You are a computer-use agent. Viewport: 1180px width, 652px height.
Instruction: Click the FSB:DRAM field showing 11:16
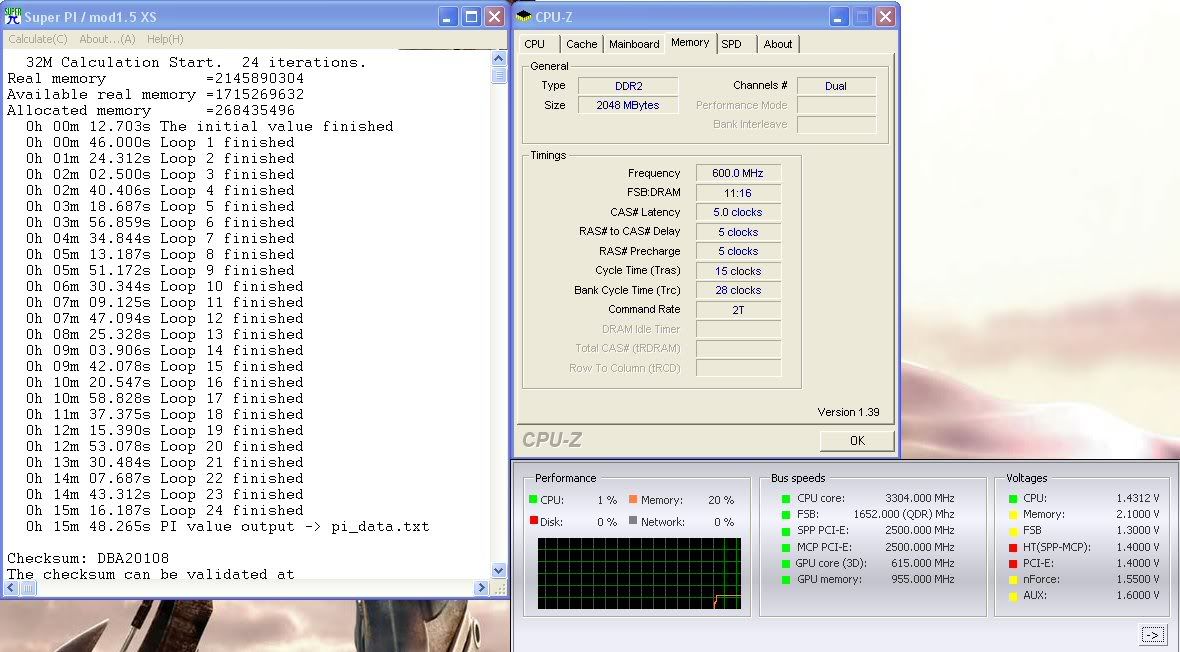(738, 193)
